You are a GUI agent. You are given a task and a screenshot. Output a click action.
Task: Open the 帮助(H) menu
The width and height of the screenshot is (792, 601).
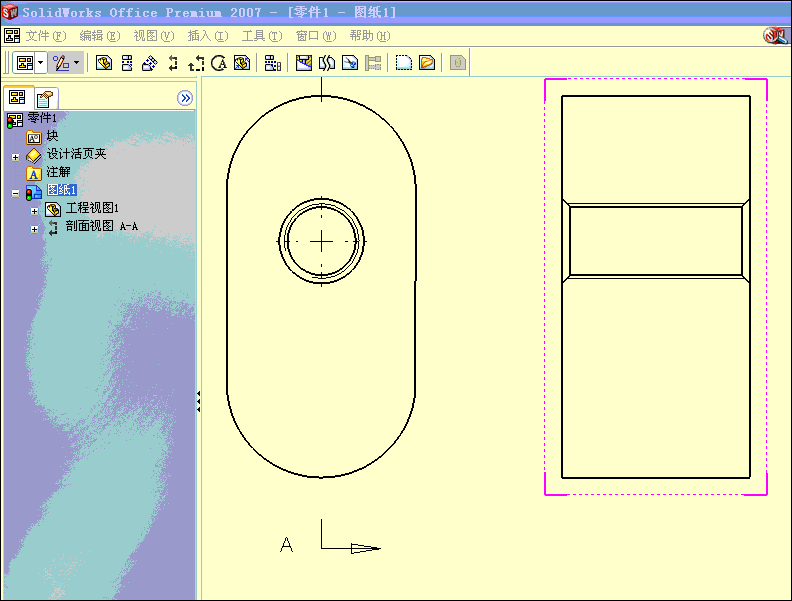[x=370, y=36]
